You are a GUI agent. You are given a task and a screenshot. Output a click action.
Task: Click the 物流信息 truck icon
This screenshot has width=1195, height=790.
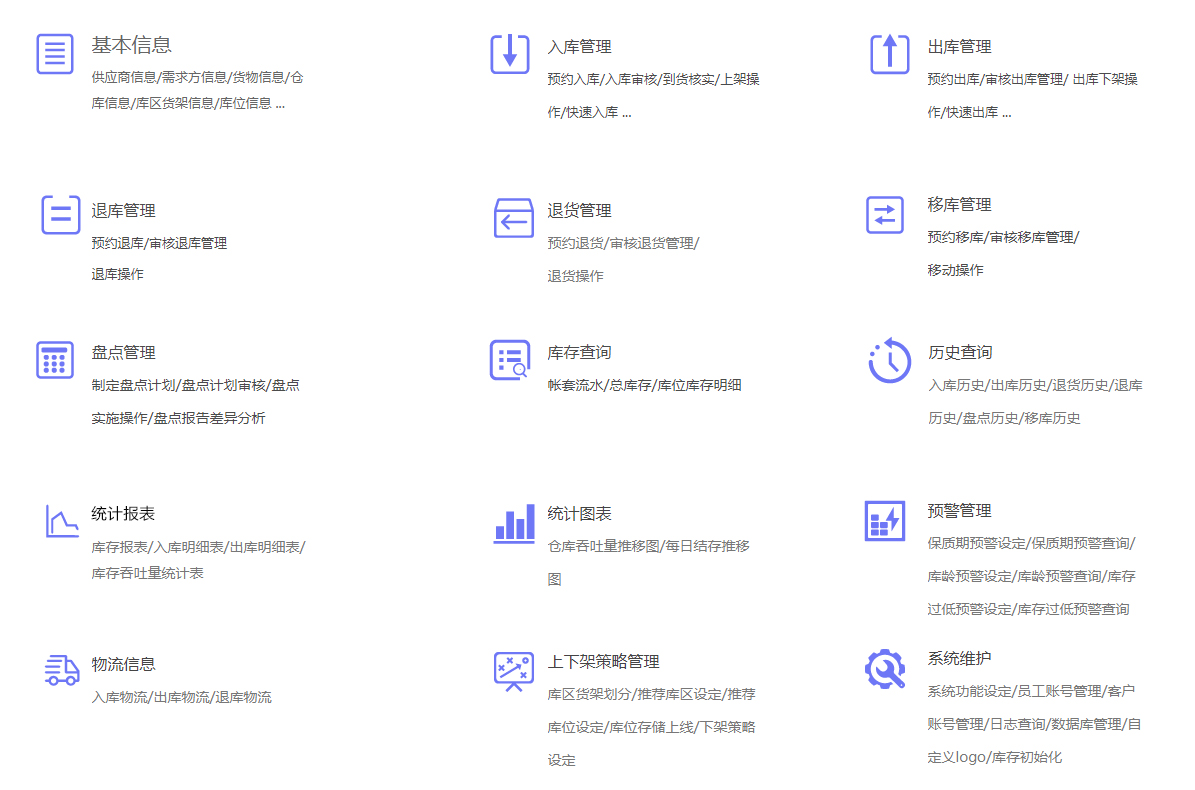[62, 670]
